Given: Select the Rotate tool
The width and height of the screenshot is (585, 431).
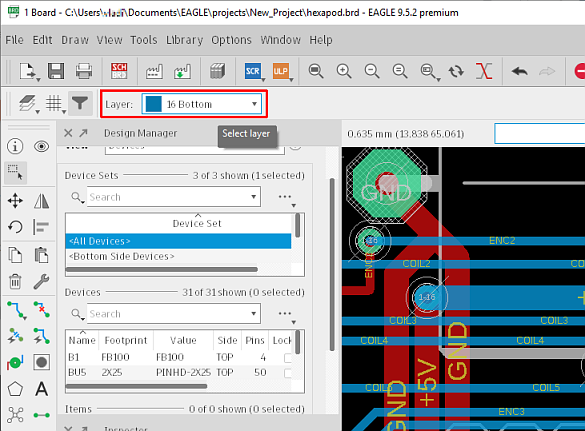Looking at the screenshot, I should 15,227.
